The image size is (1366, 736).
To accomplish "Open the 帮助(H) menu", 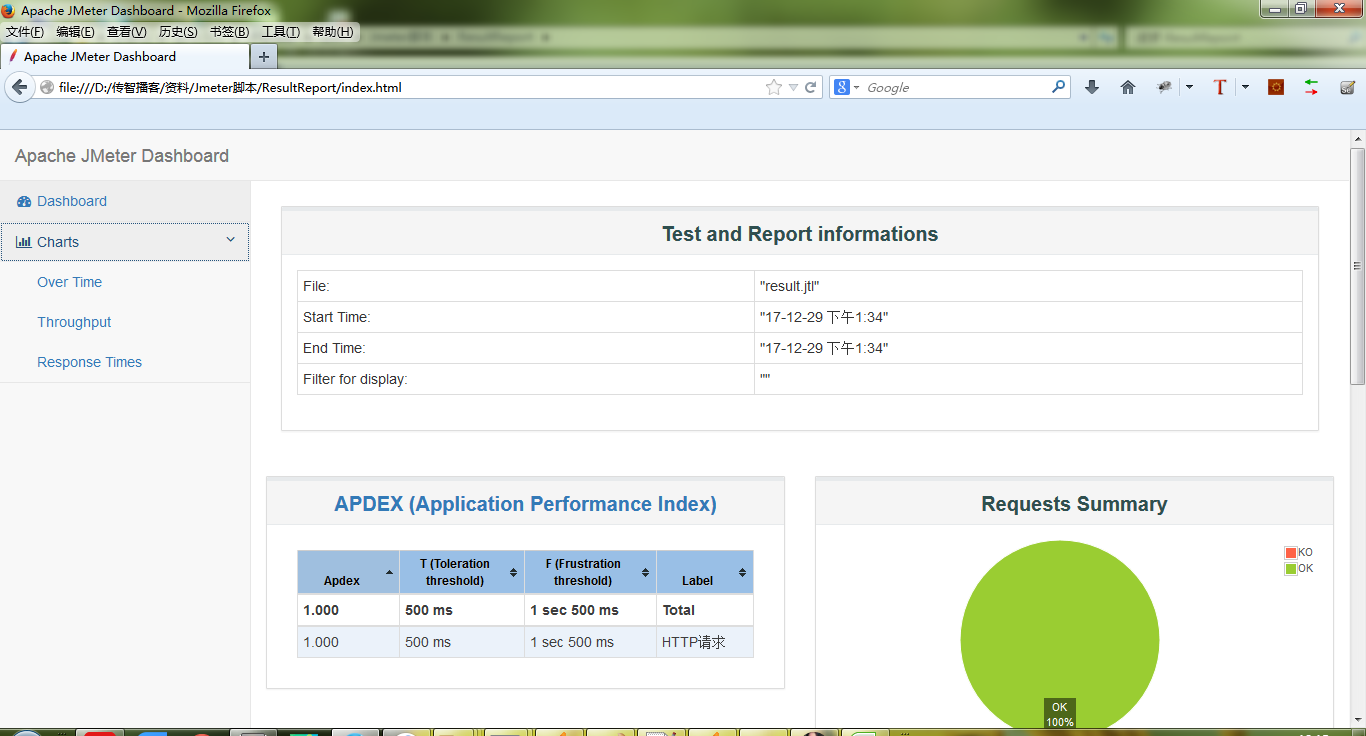I will click(333, 32).
